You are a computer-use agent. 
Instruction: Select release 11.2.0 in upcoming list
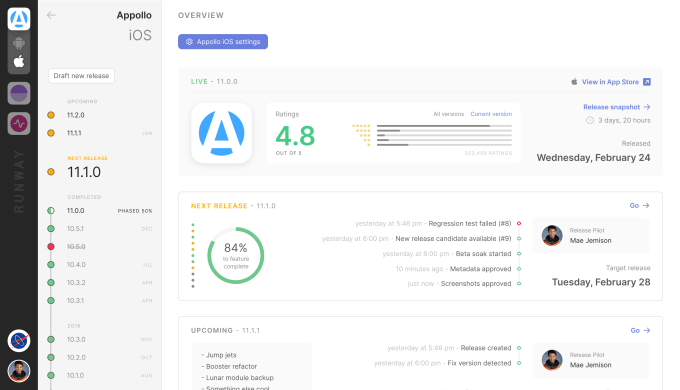75,115
